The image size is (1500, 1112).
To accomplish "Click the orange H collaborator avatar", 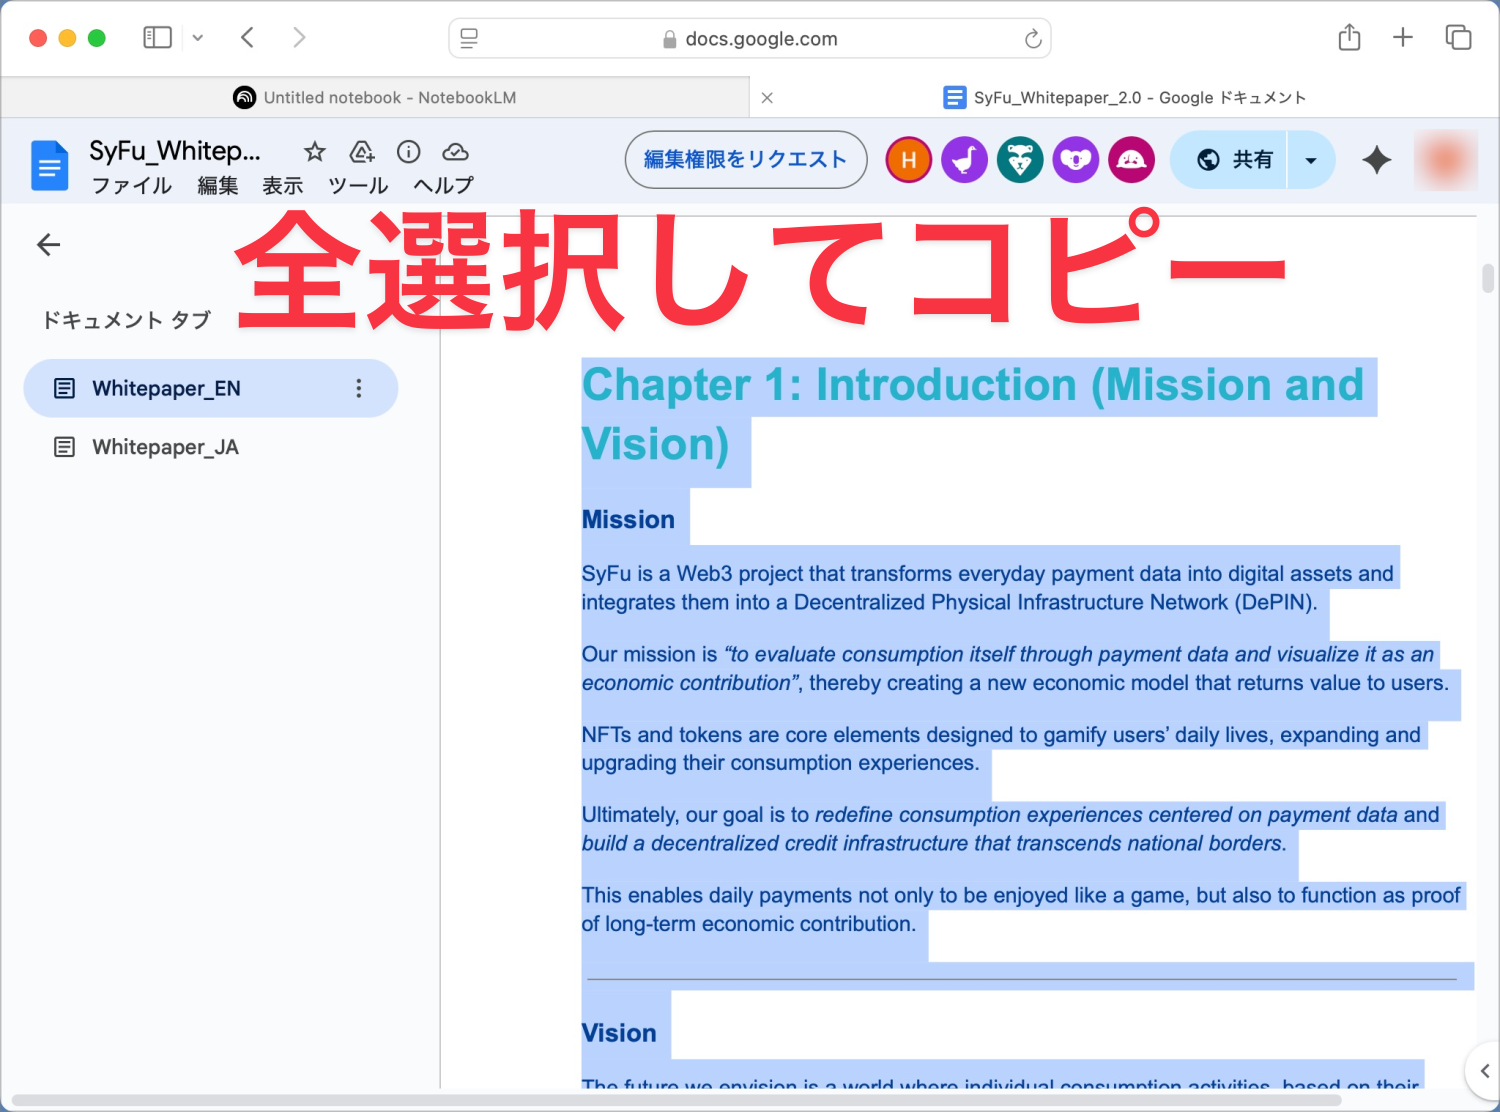I will click(x=908, y=160).
